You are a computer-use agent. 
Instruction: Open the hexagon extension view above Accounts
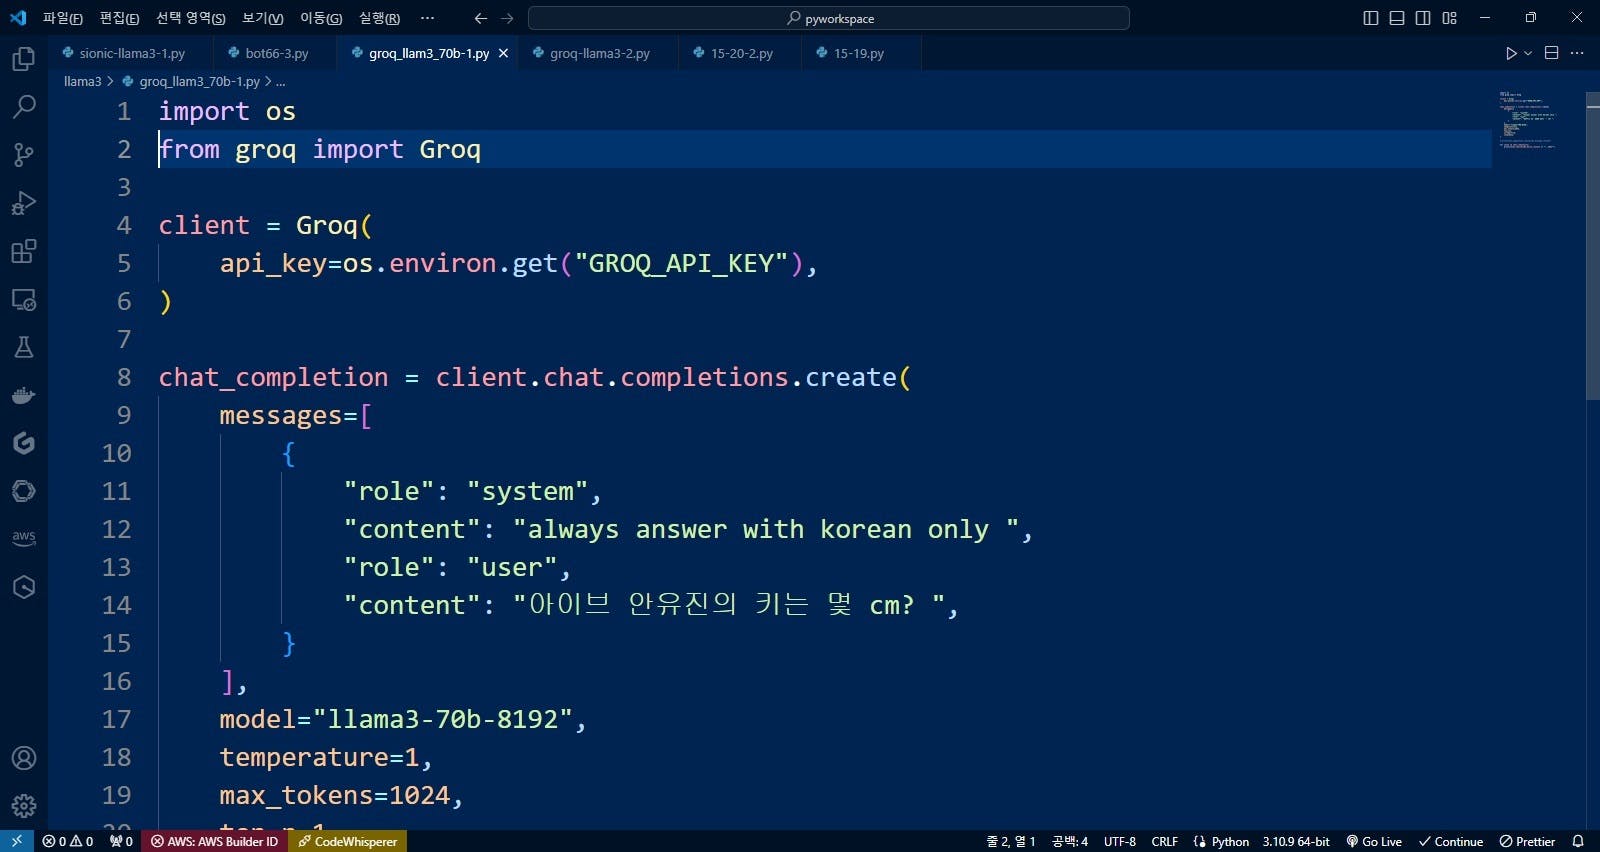click(x=24, y=587)
